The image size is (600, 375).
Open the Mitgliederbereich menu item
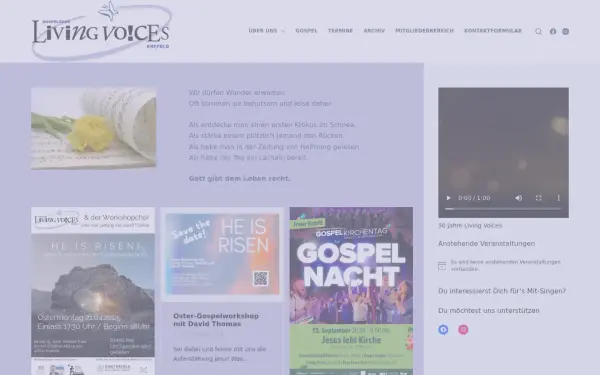click(x=424, y=31)
